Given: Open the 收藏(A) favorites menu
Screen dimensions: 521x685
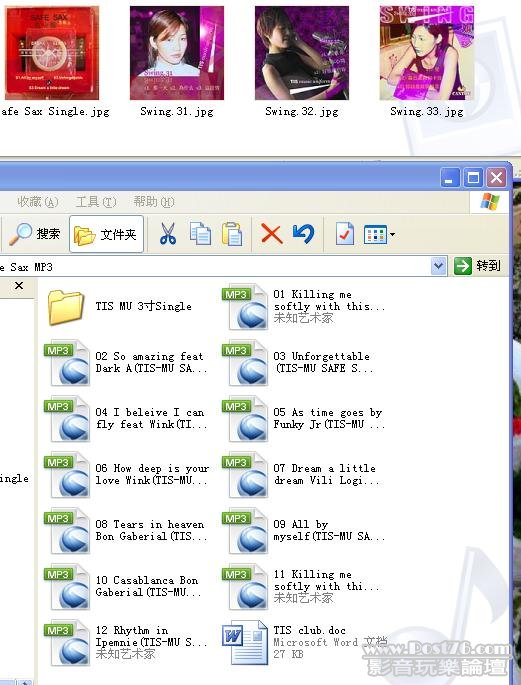Looking at the screenshot, I should 38,202.
